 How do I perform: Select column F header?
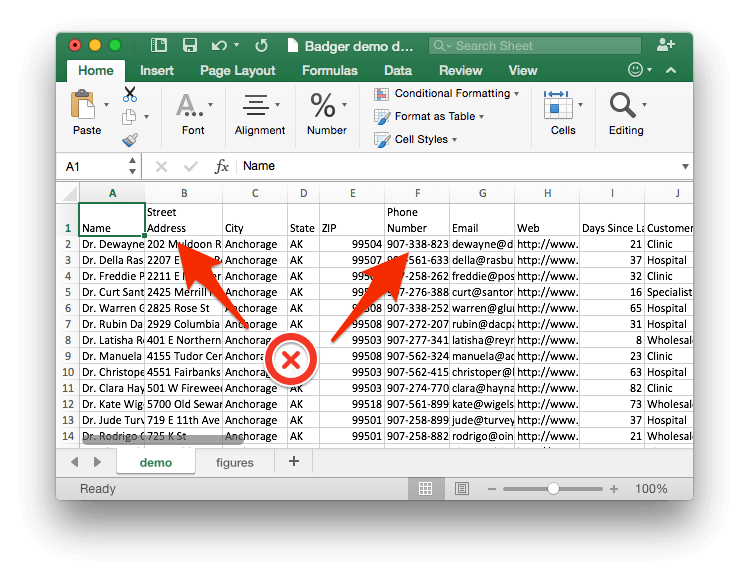(x=417, y=193)
